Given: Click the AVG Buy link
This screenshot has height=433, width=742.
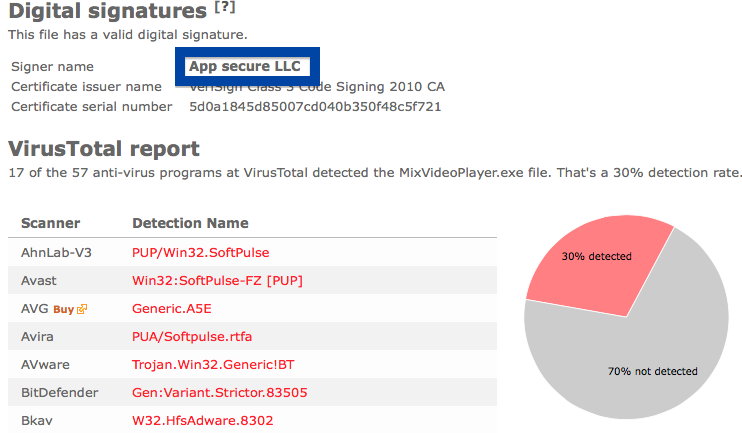Looking at the screenshot, I should tap(63, 309).
